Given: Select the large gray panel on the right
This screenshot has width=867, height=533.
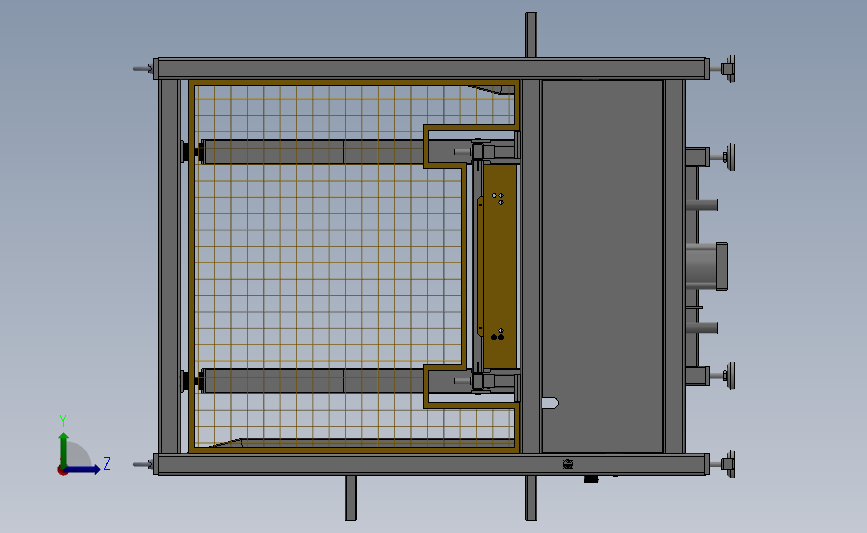Looking at the screenshot, I should tap(602, 266).
